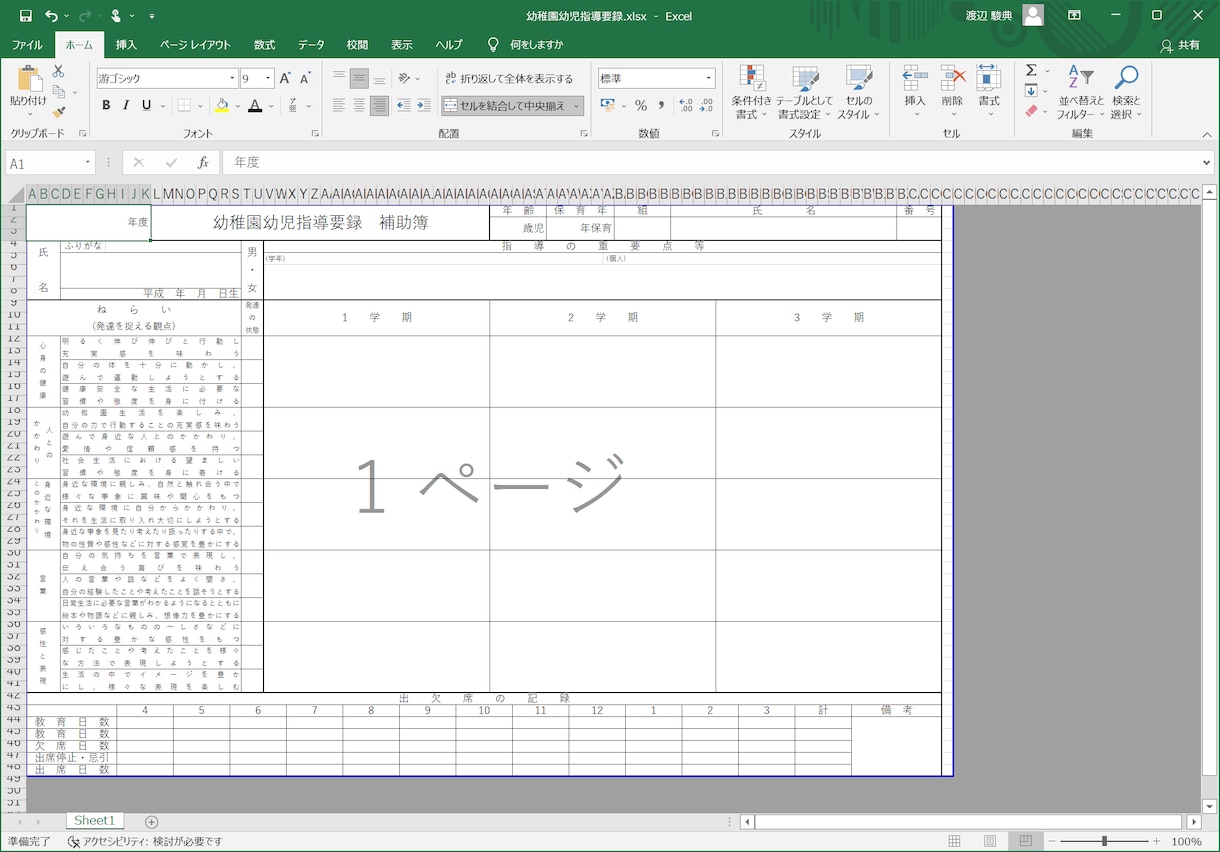Viewport: 1220px width, 852px height.
Task: Align text to the right
Action: tap(379, 105)
